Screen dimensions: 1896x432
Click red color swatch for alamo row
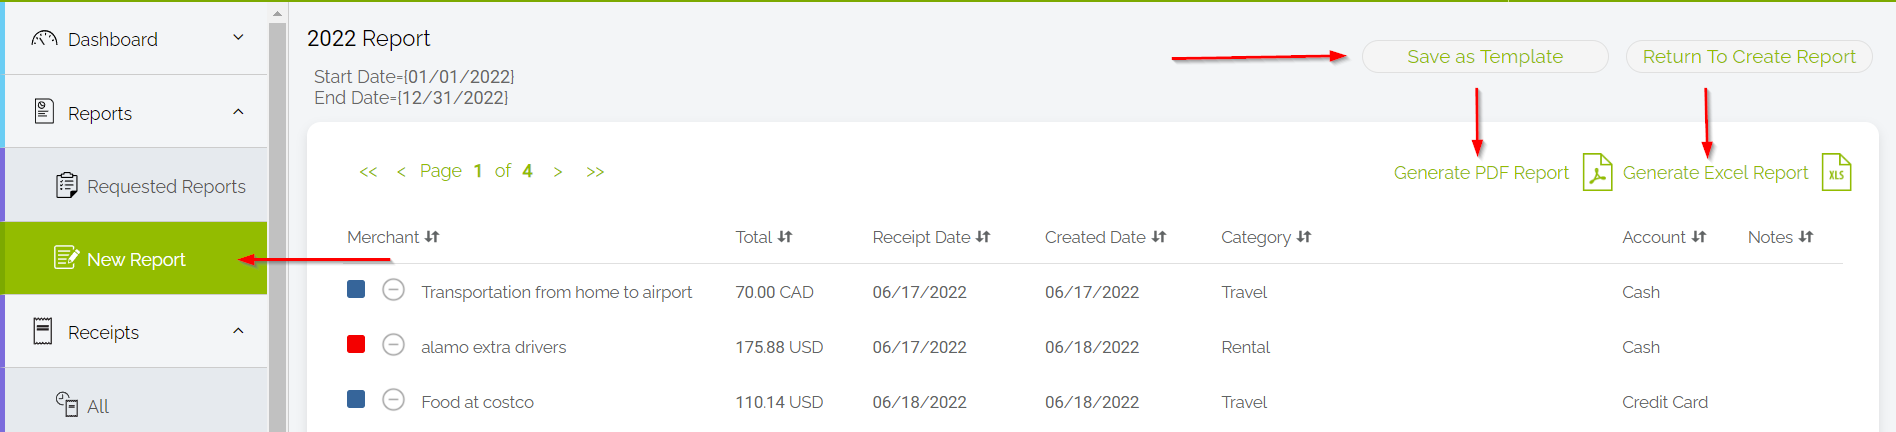point(356,344)
